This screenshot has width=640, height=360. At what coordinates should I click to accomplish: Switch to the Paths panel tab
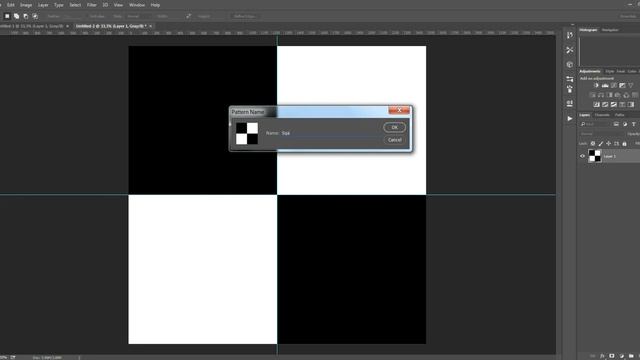pyautogui.click(x=619, y=115)
